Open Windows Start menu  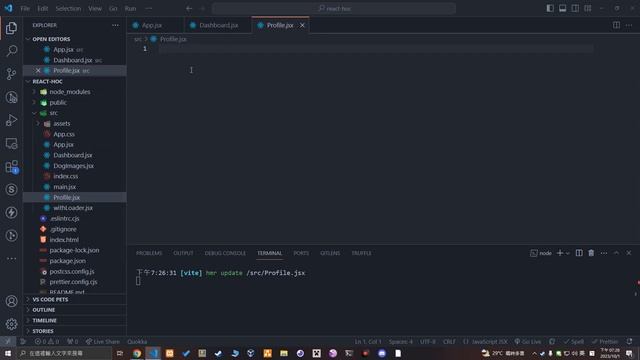[8, 353]
